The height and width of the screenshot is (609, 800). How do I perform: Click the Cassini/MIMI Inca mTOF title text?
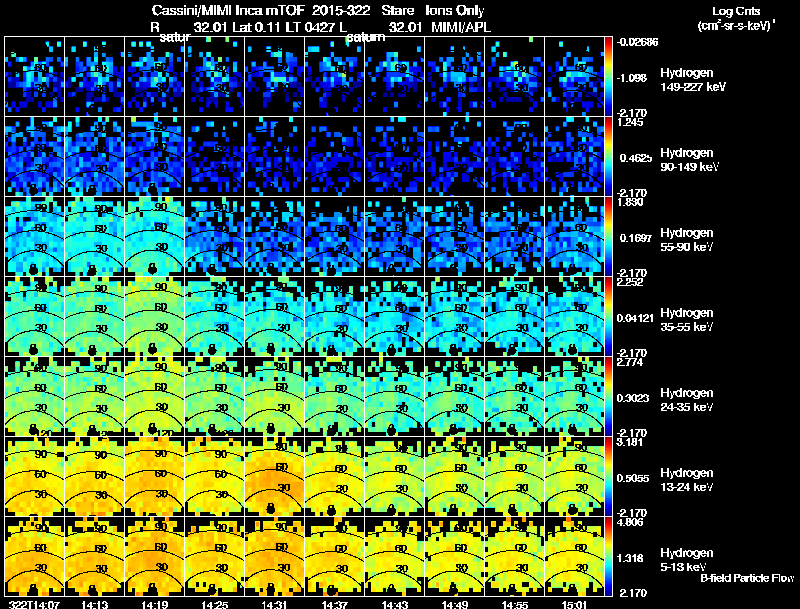228,11
